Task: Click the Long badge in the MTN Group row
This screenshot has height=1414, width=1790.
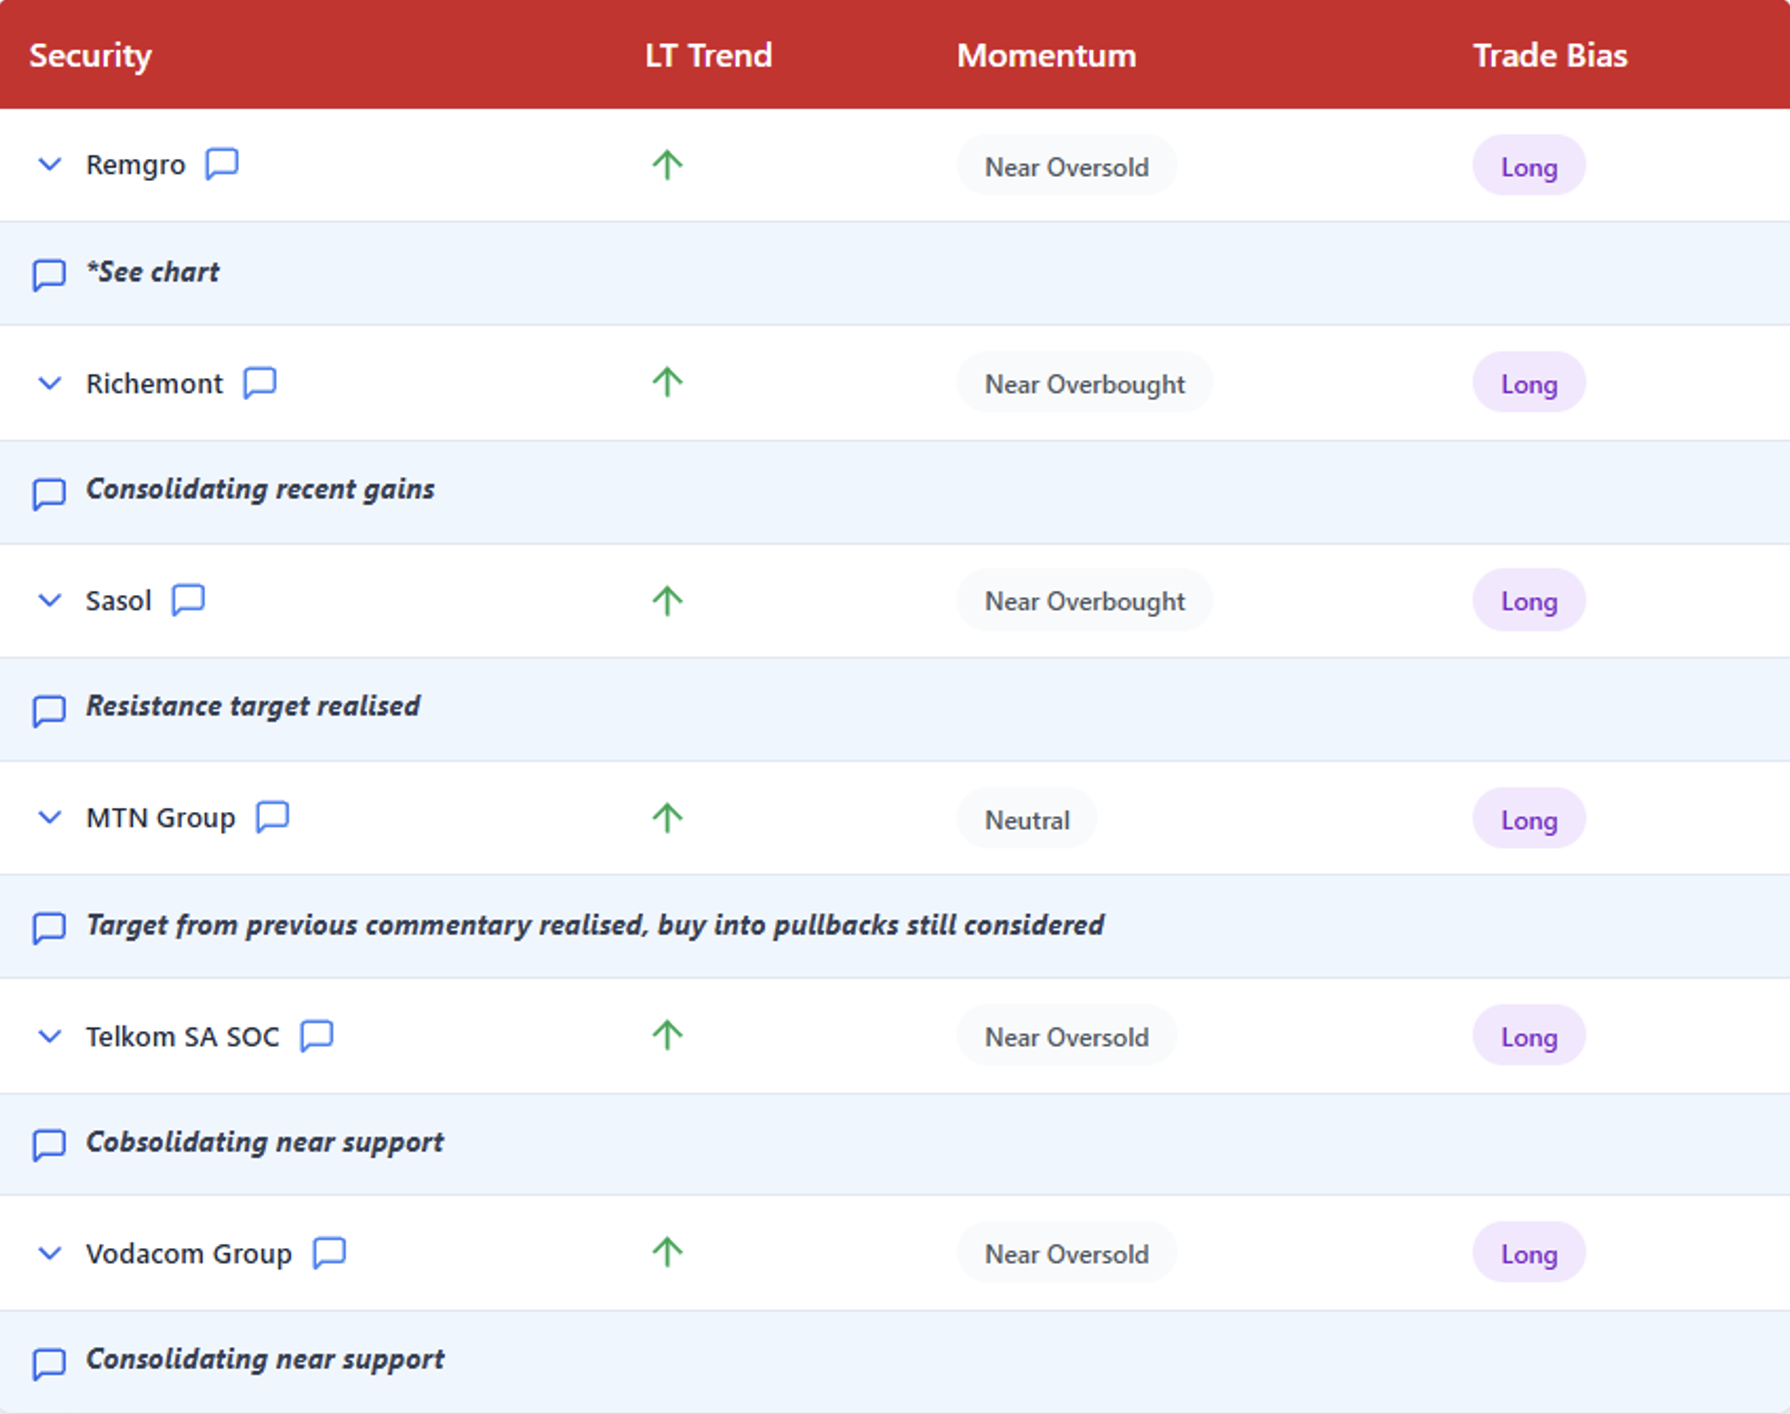Action: 1529,819
